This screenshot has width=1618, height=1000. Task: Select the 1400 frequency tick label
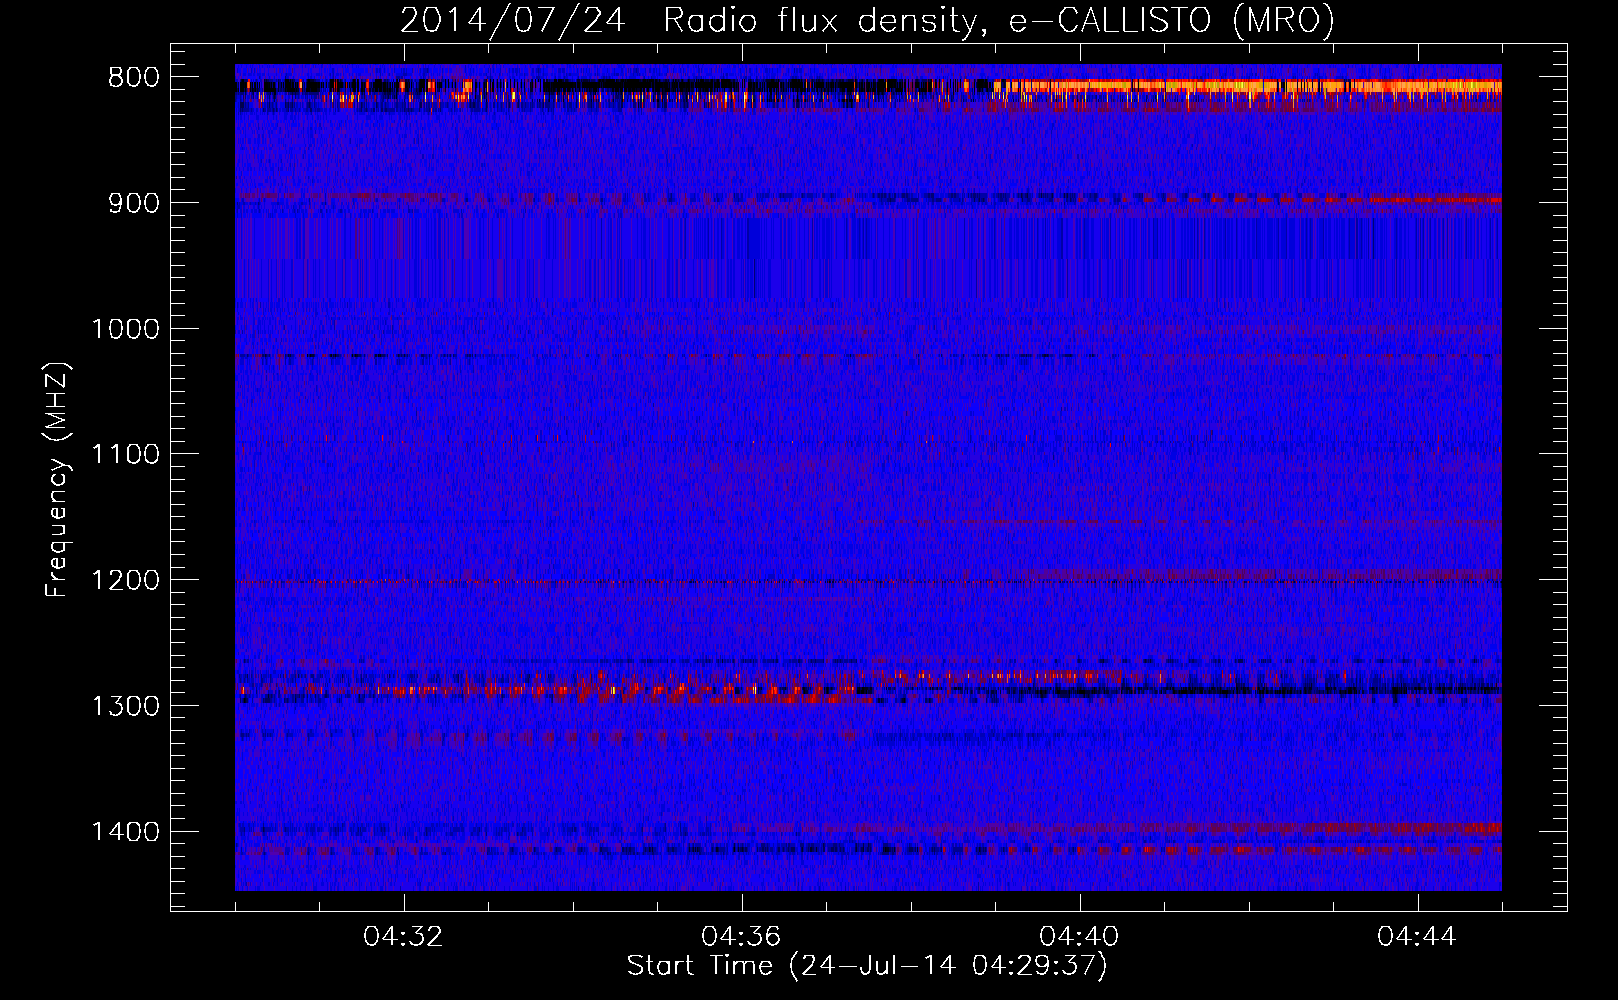pyautogui.click(x=125, y=832)
